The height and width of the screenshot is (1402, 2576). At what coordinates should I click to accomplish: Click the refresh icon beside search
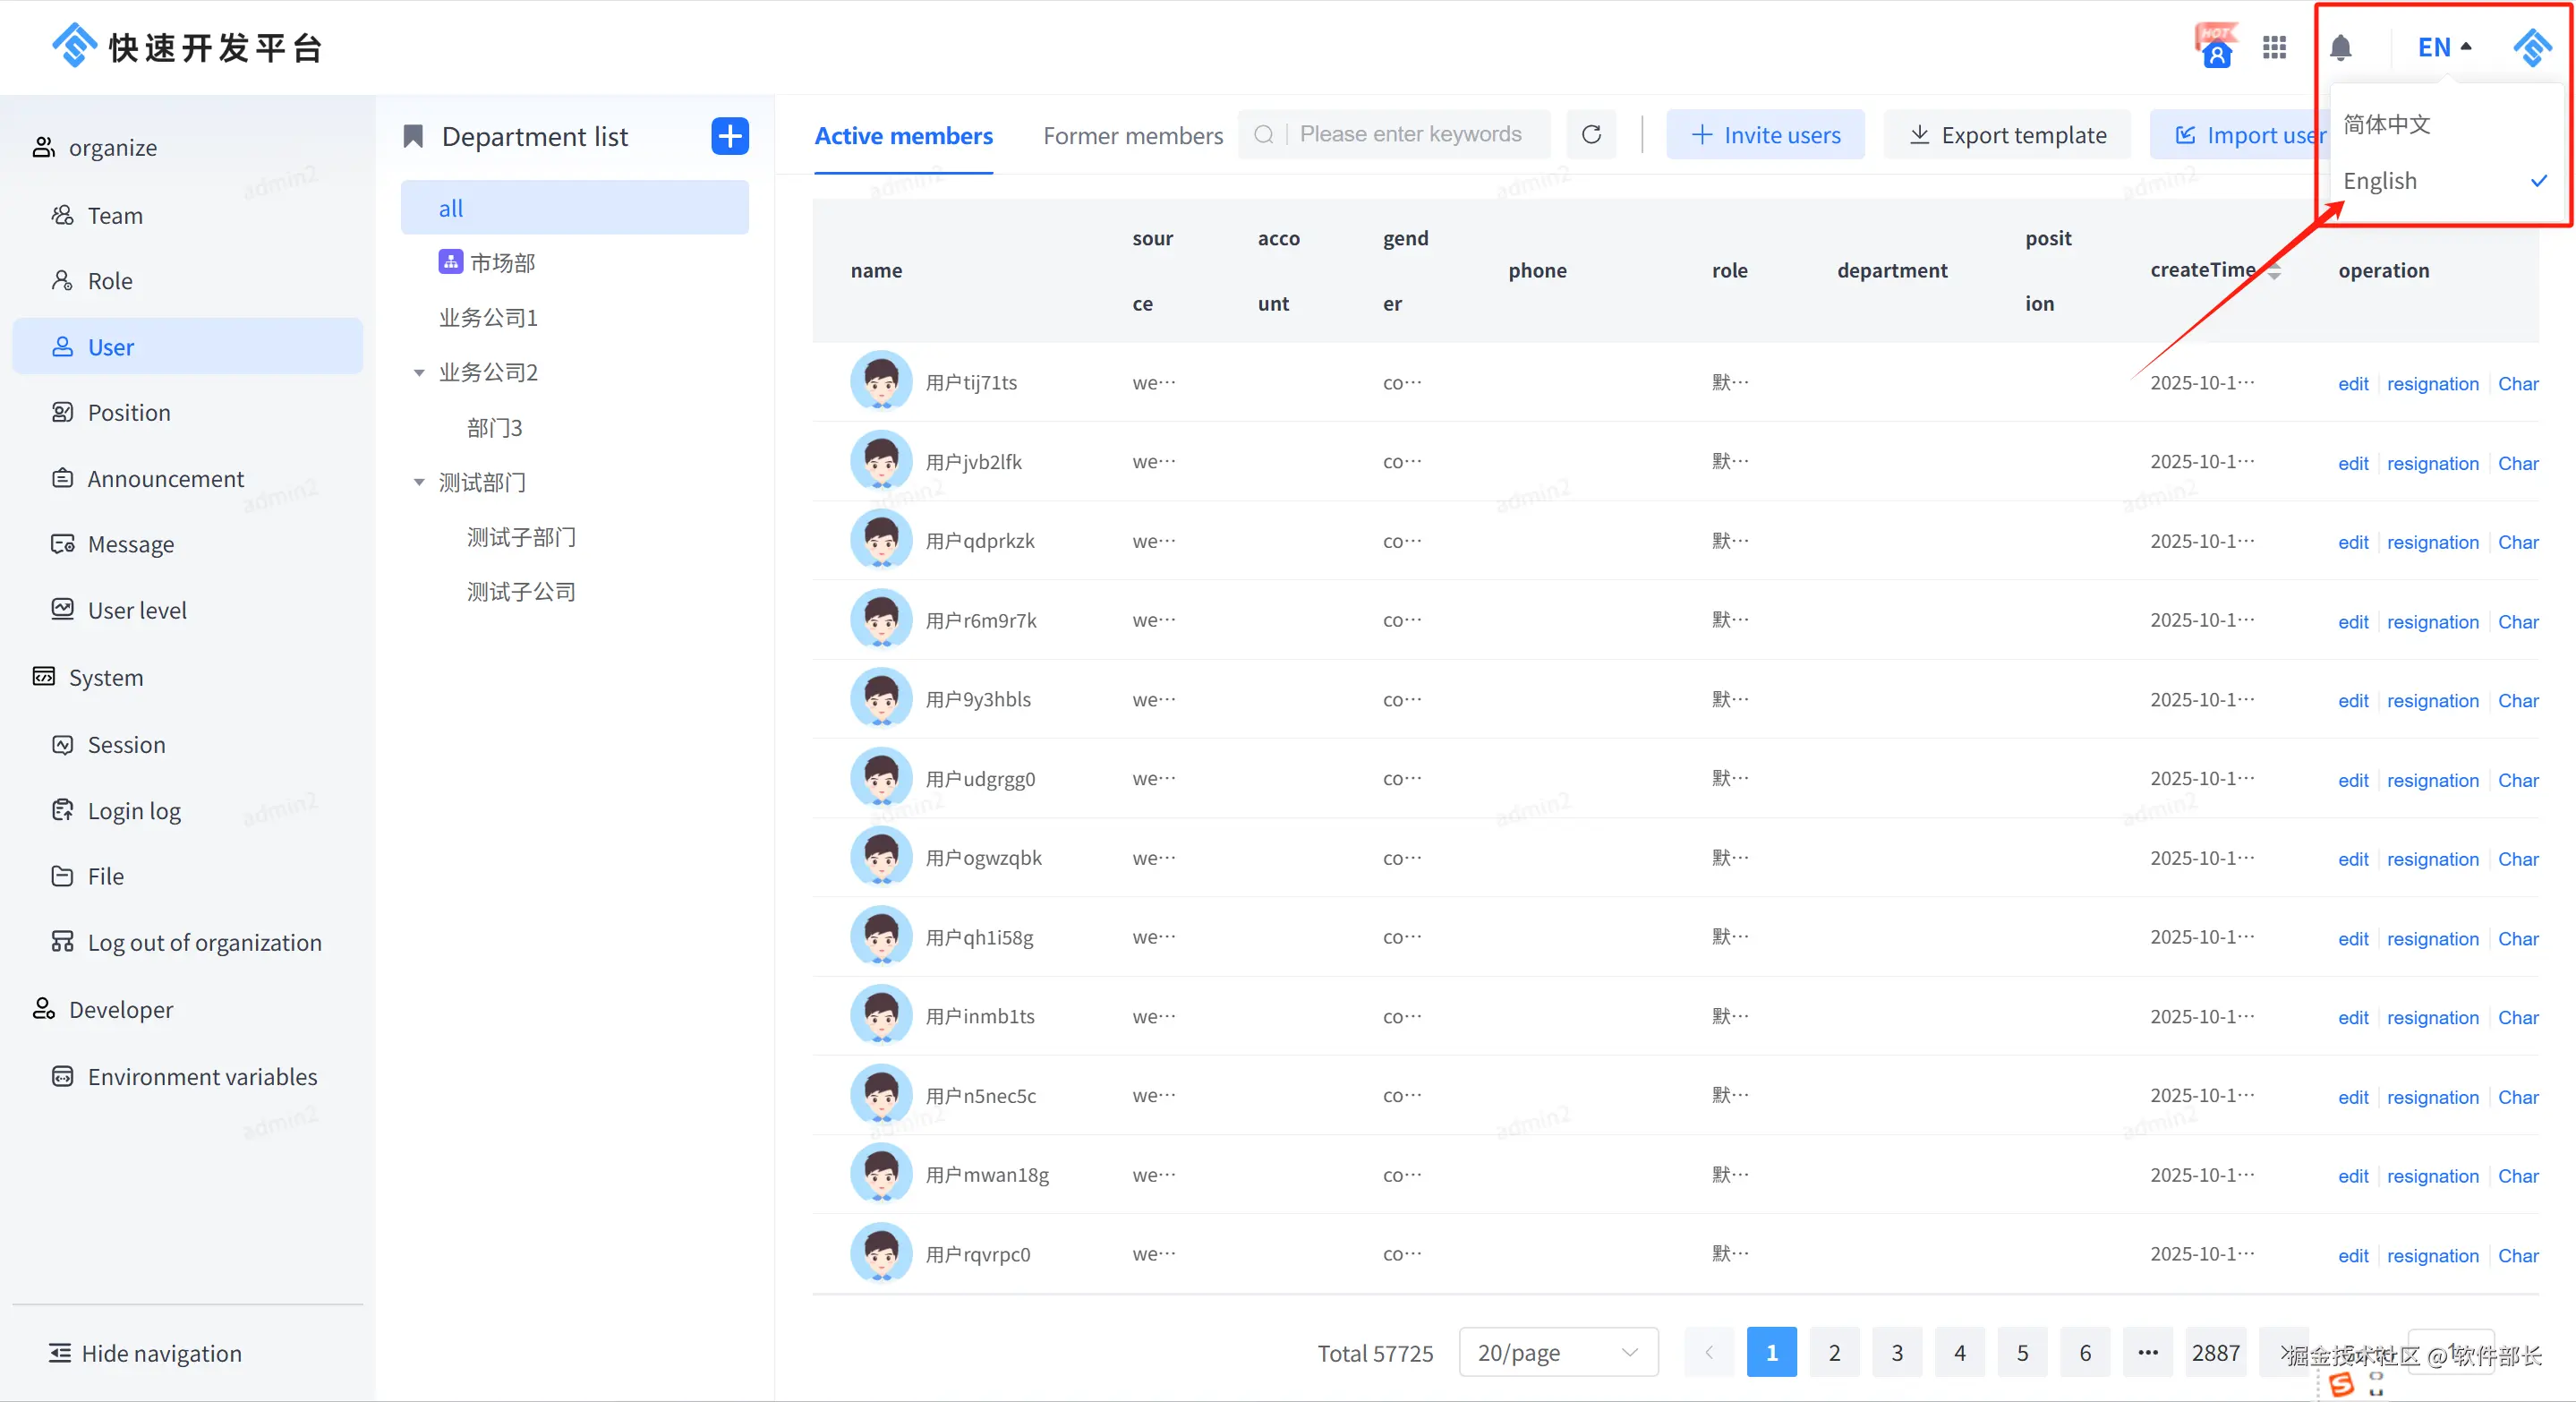pyautogui.click(x=1591, y=134)
